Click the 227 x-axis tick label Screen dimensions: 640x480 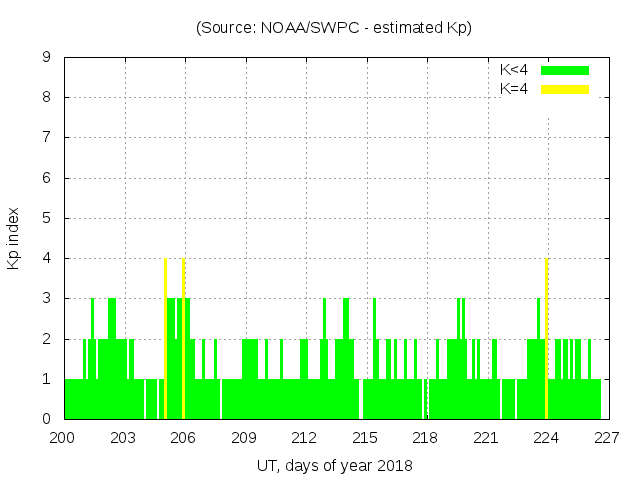(607, 437)
